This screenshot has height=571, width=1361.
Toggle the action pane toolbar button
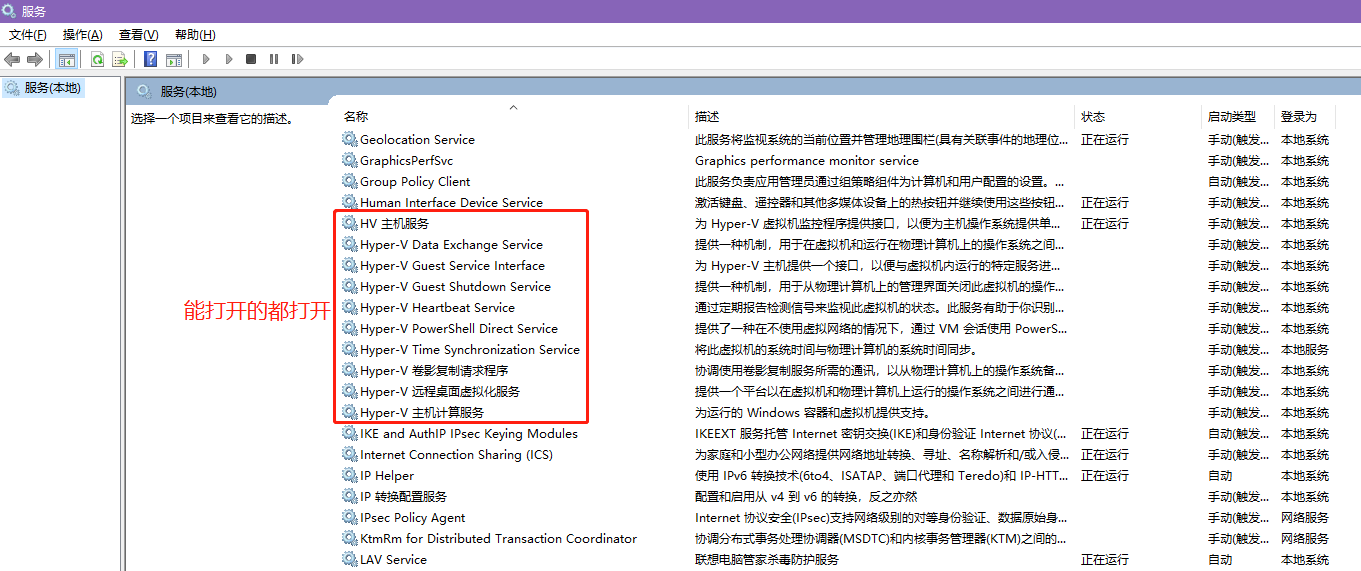pos(173,60)
